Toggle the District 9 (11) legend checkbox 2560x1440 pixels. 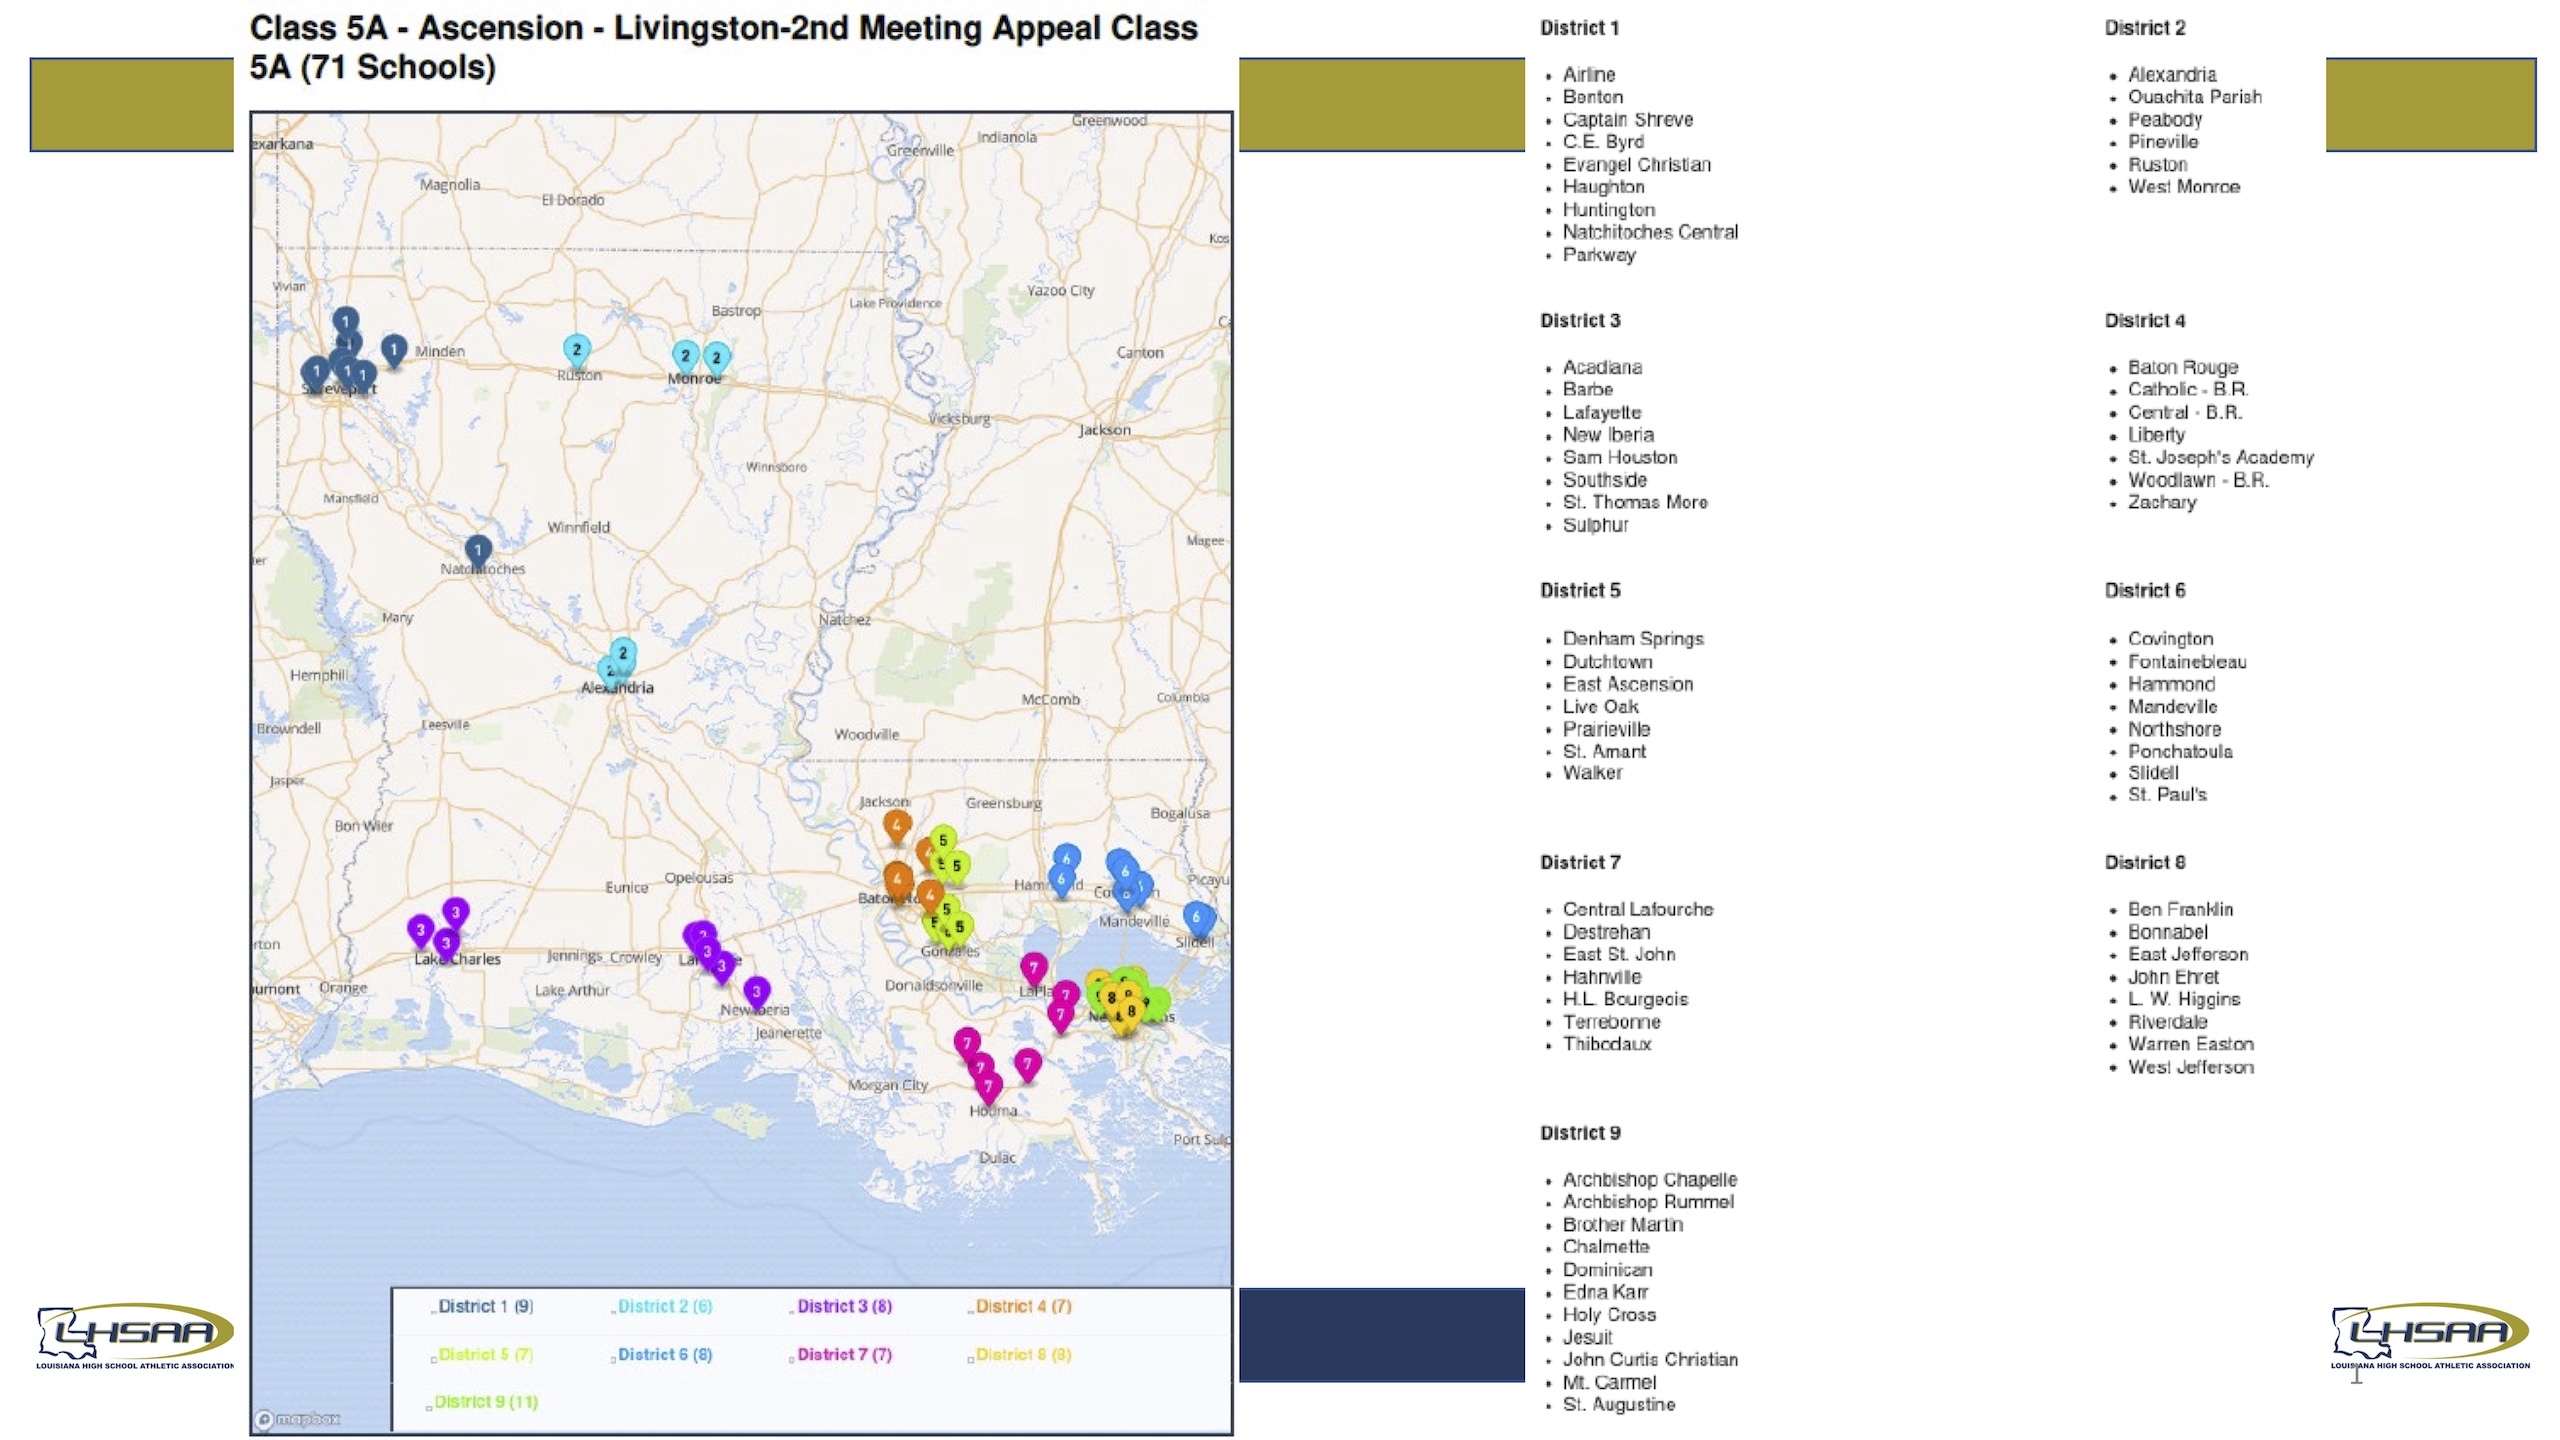point(429,1407)
